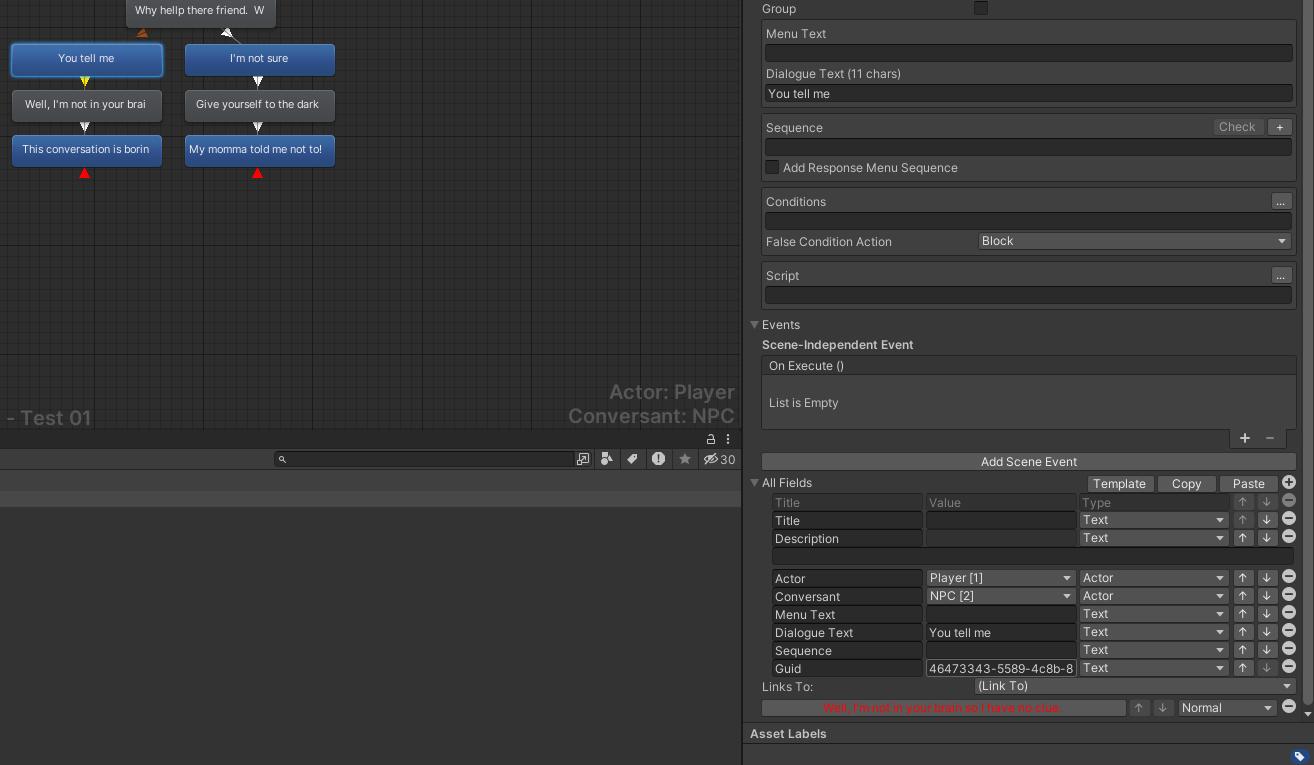
Task: Click the Dialogue Text input field
Action: pos(1028,94)
